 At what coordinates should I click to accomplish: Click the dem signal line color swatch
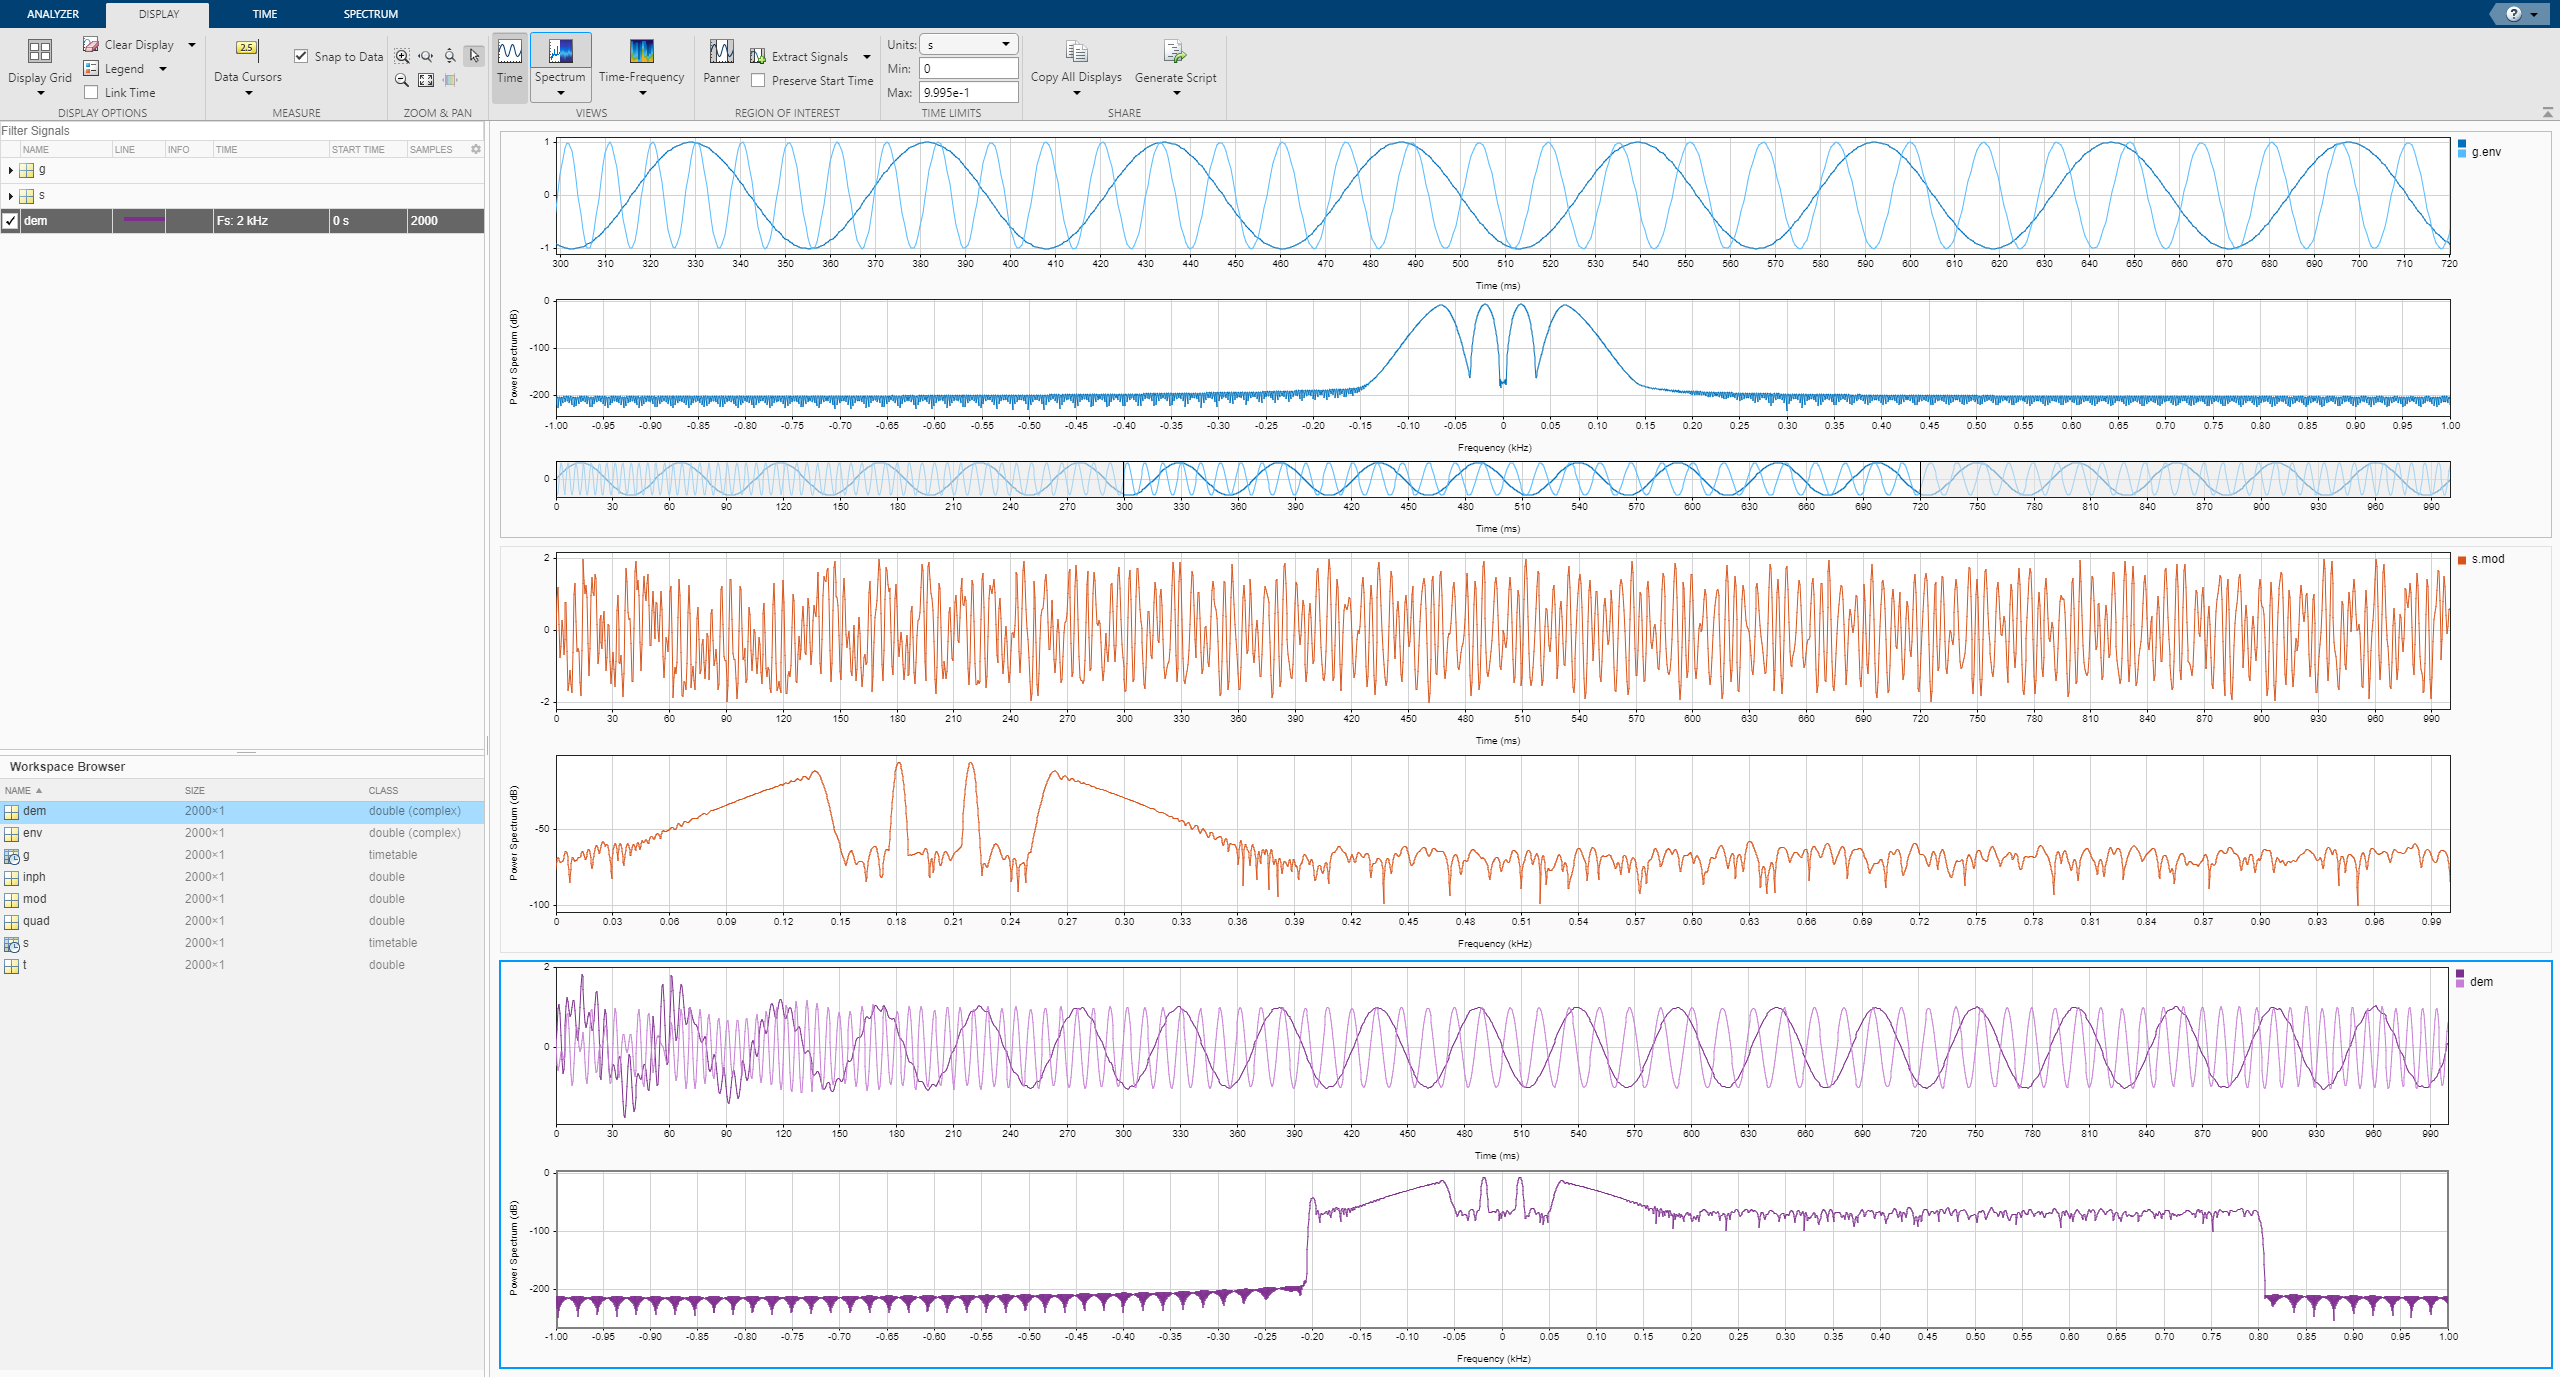tap(143, 220)
